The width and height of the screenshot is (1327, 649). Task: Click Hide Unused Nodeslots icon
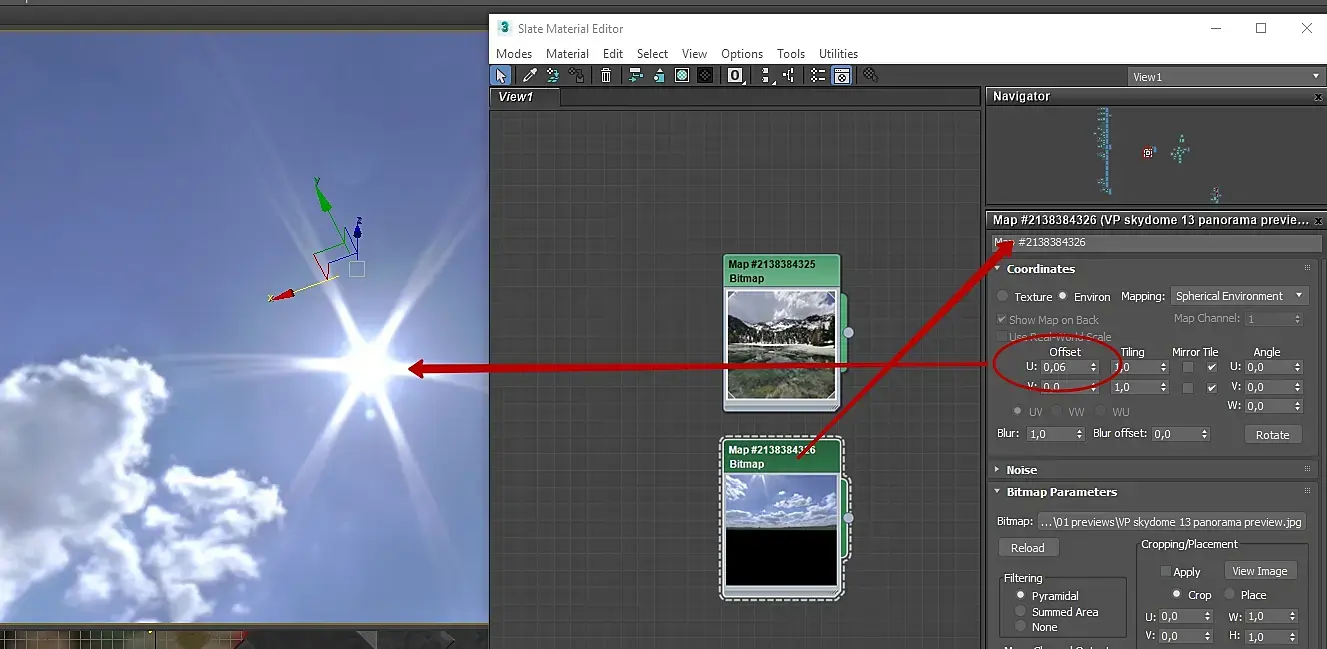658,75
